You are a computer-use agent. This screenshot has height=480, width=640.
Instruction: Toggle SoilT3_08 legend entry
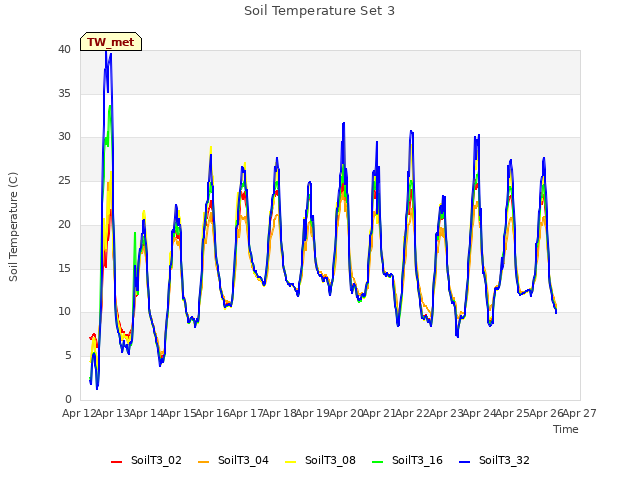click(320, 460)
